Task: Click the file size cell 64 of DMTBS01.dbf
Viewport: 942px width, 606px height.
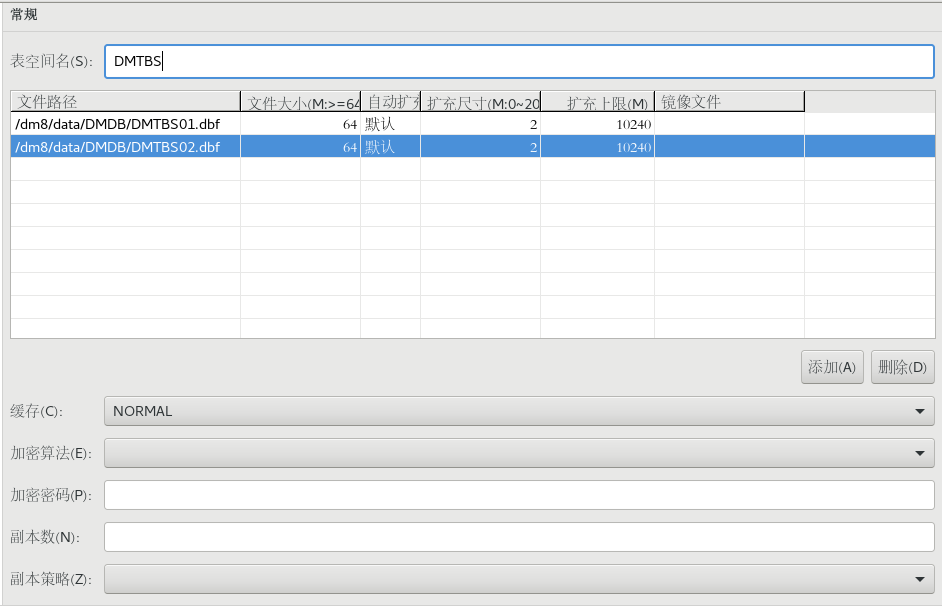Action: click(300, 124)
